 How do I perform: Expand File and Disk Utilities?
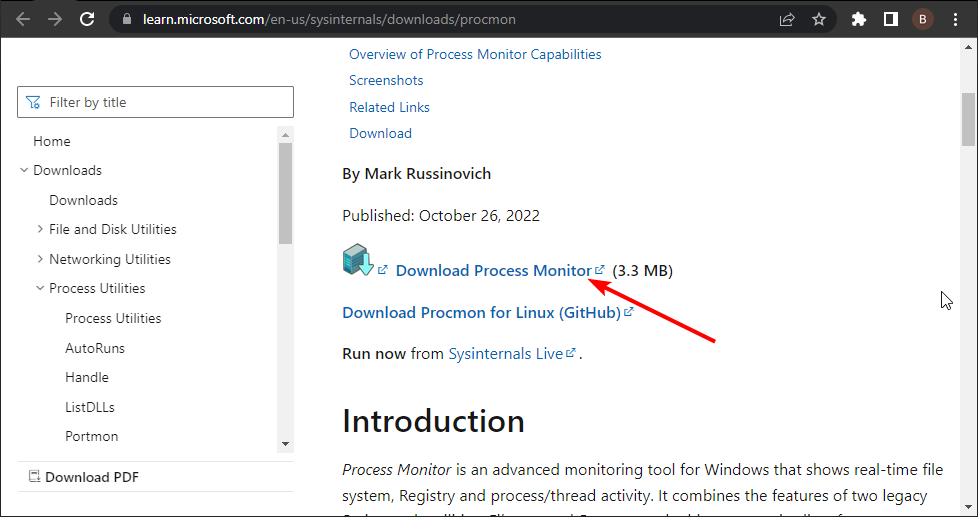tap(41, 230)
